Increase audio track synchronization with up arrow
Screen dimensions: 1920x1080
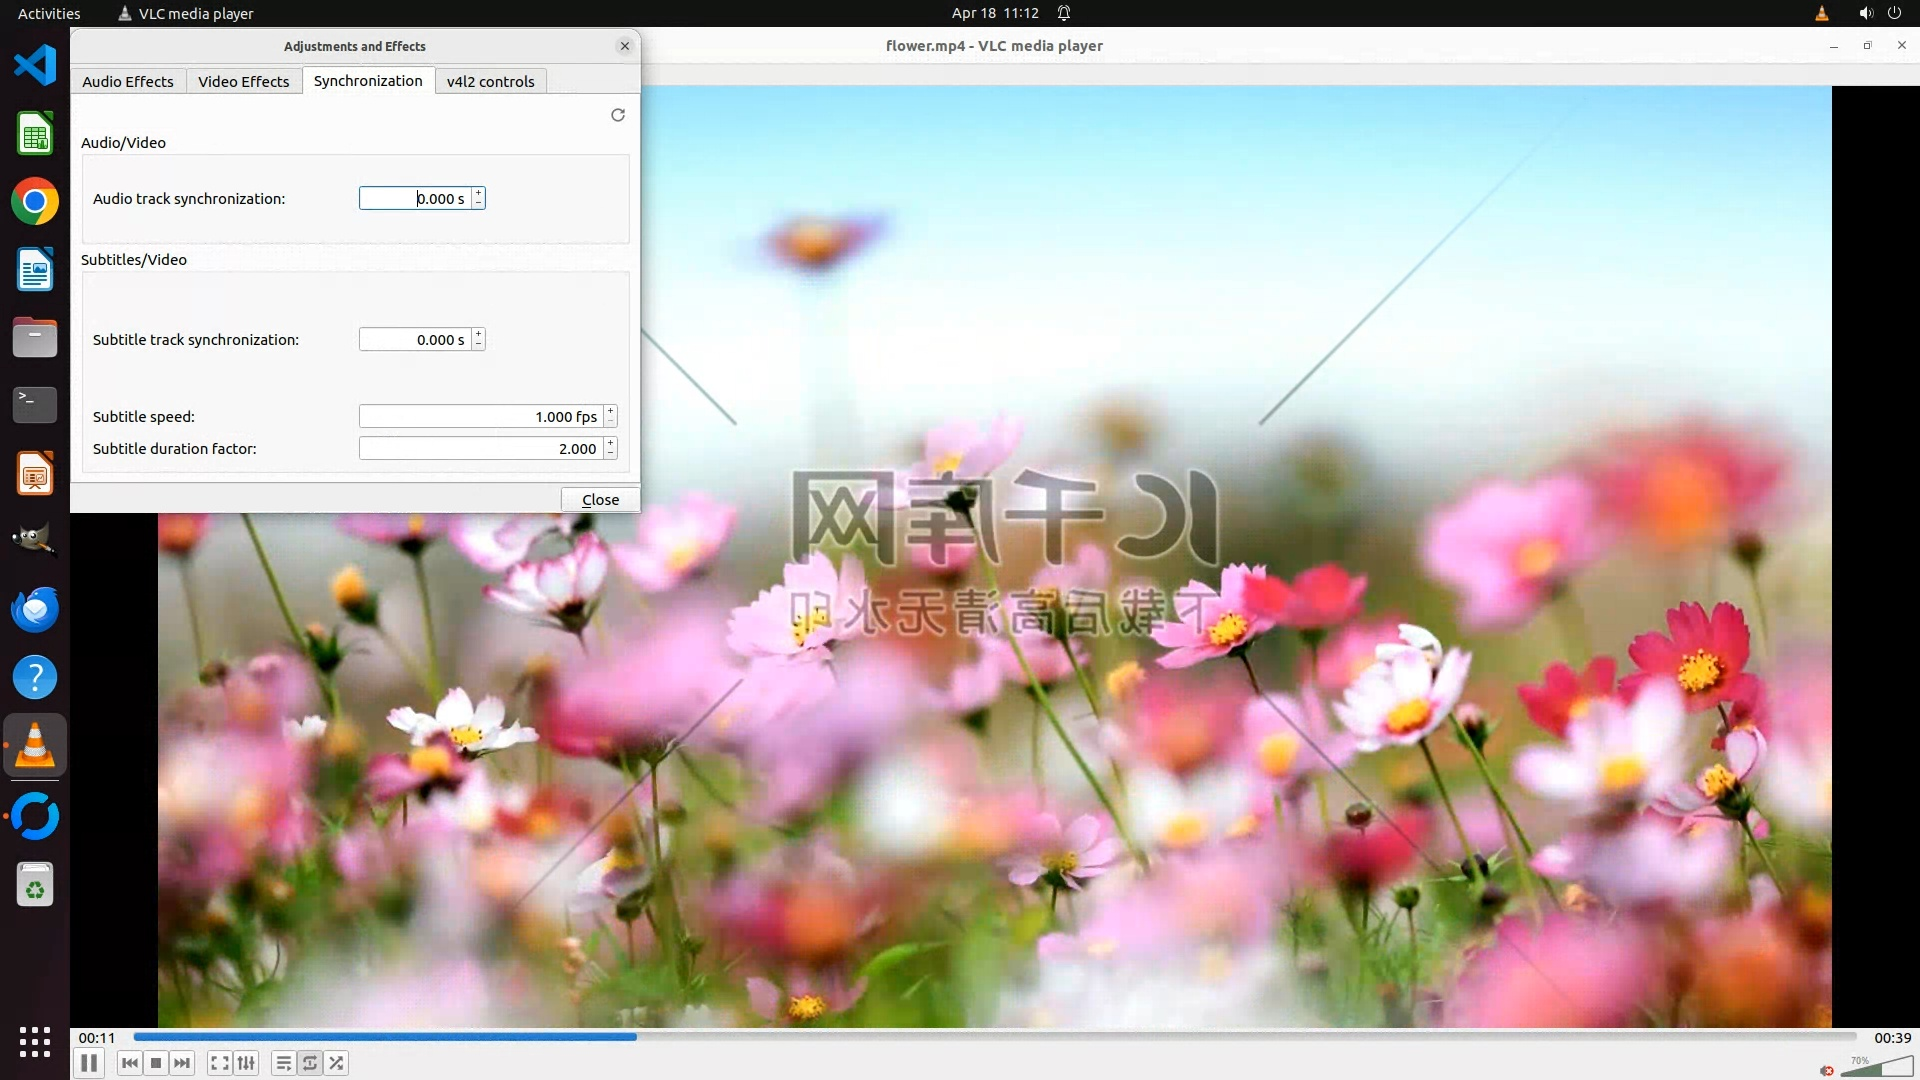(x=479, y=193)
